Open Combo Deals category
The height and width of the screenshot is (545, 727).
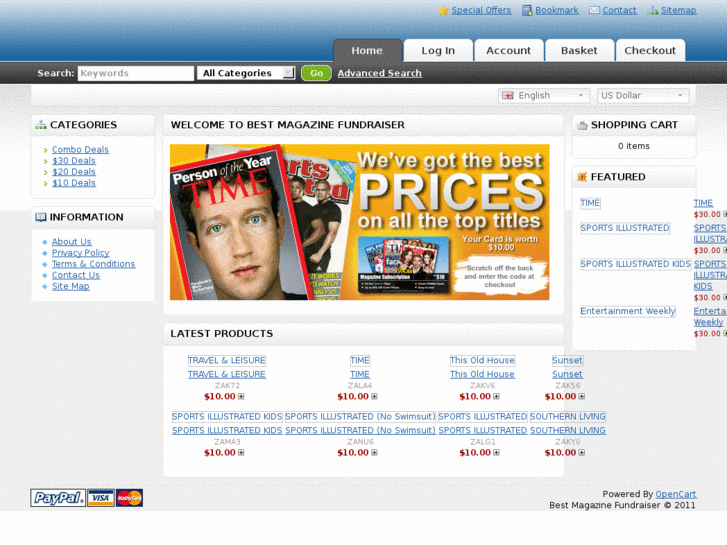(81, 149)
